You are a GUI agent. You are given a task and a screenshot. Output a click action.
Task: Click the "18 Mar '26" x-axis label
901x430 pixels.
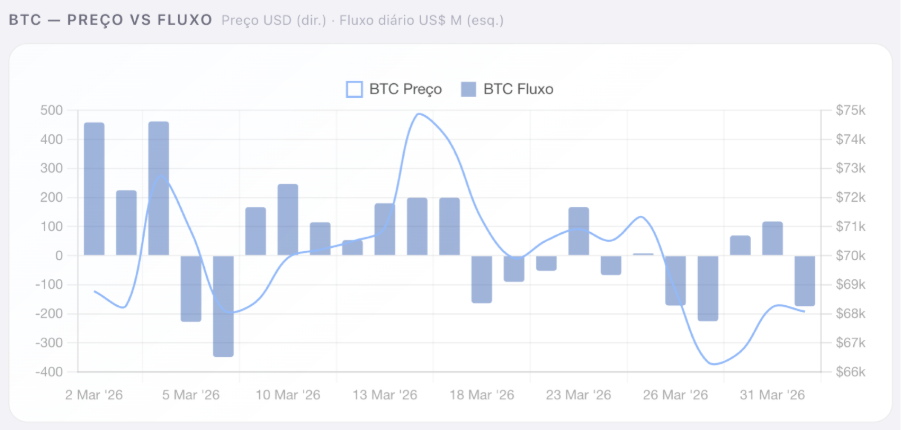(481, 395)
